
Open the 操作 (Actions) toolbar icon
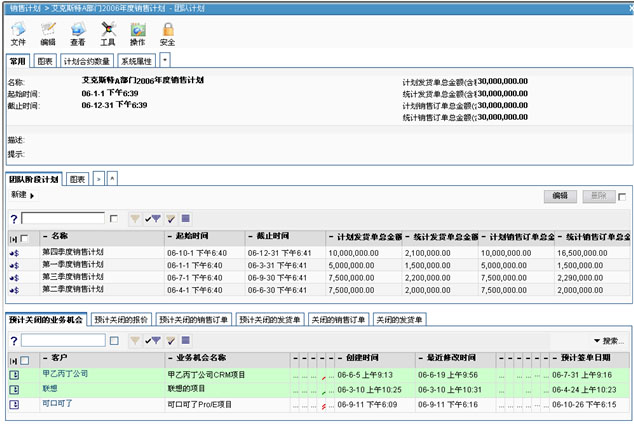coord(138,29)
